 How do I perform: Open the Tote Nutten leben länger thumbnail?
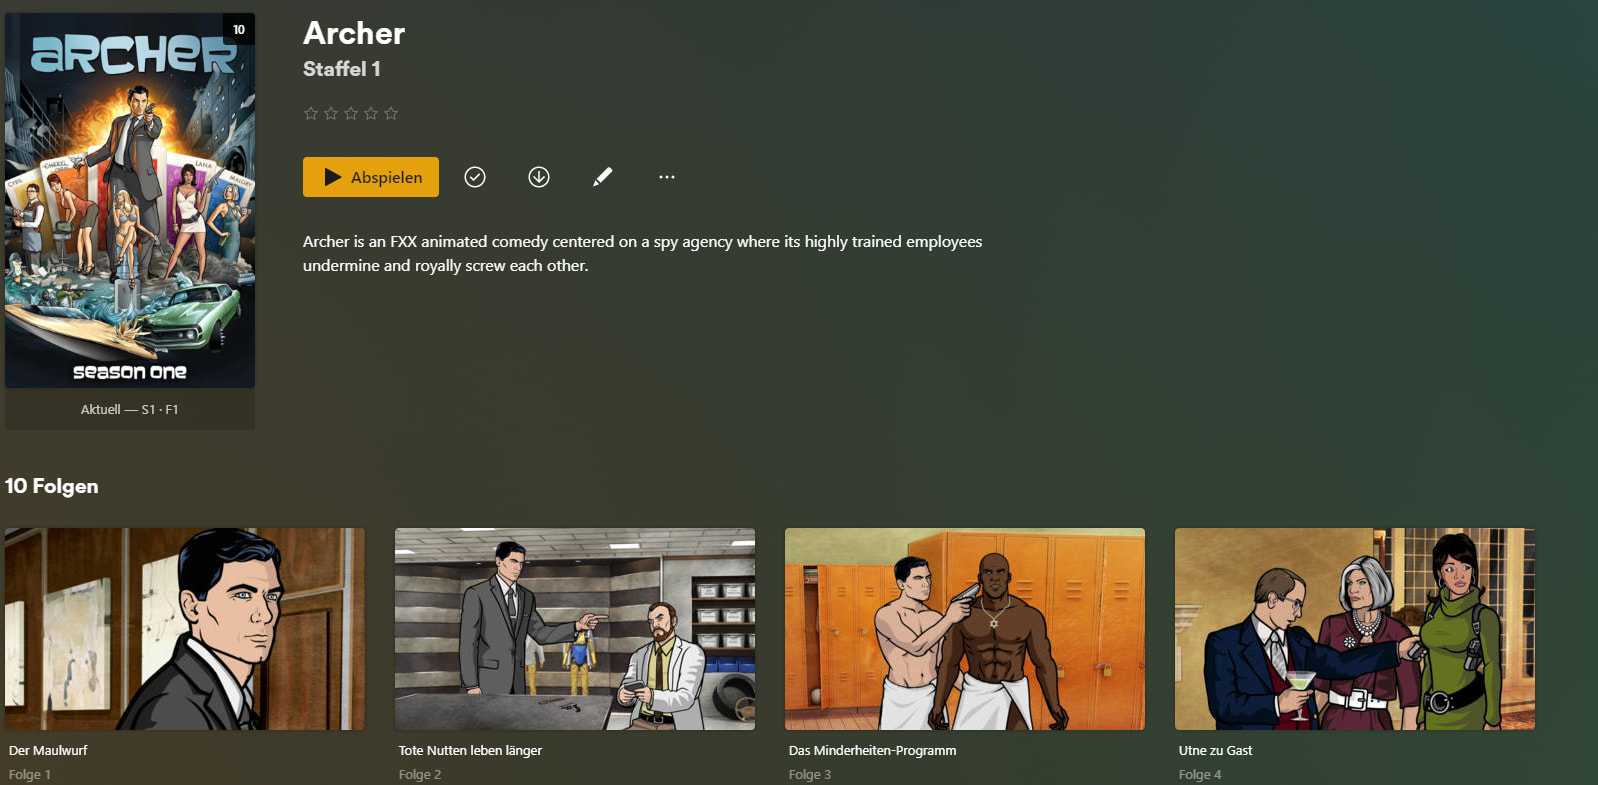click(x=575, y=629)
